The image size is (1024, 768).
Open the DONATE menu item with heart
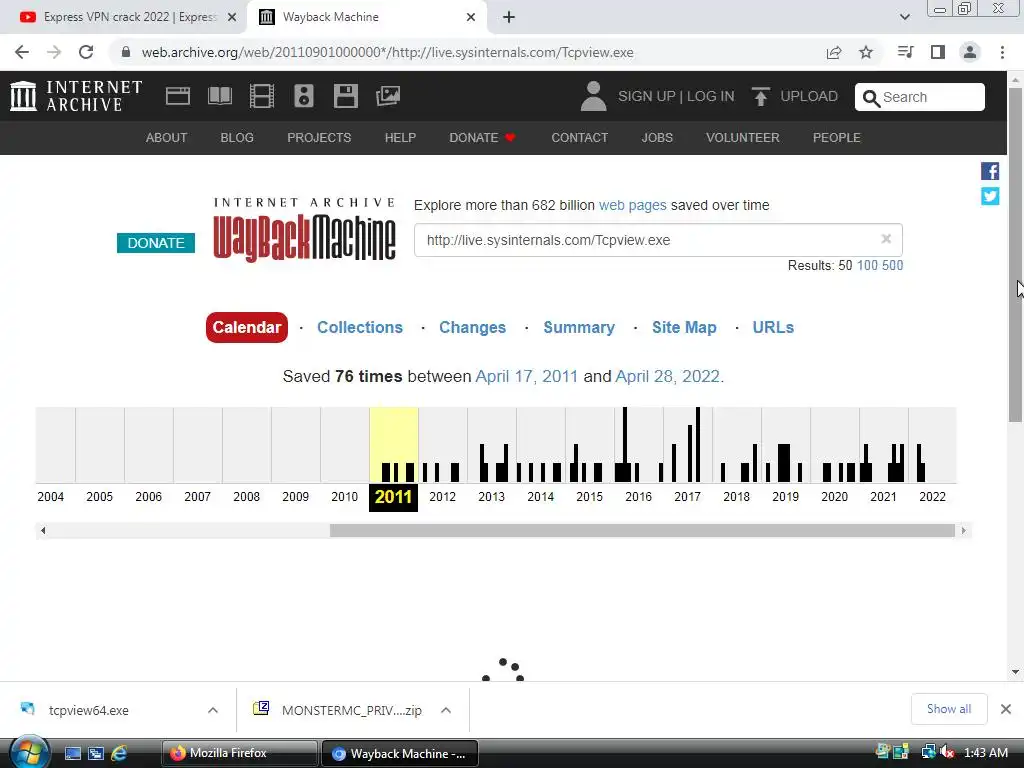tap(483, 138)
